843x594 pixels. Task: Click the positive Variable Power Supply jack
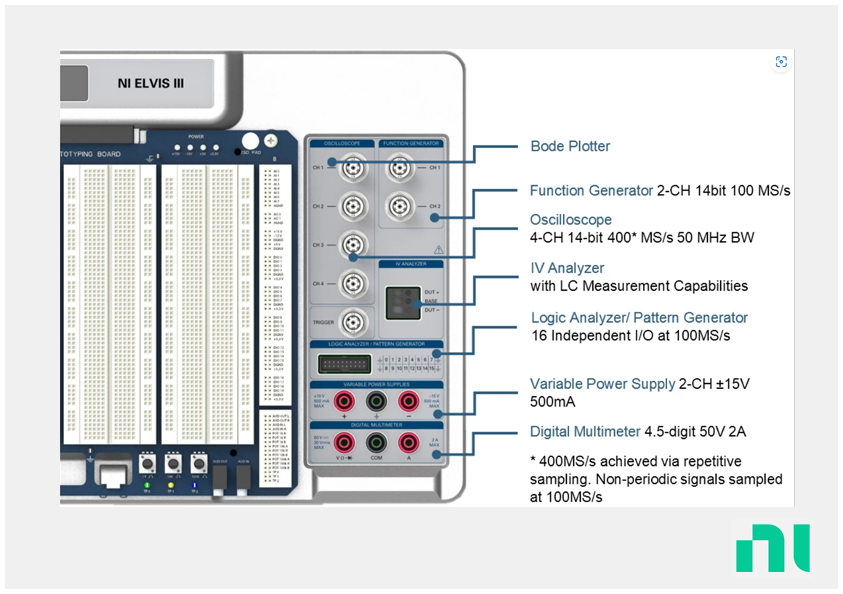click(344, 400)
